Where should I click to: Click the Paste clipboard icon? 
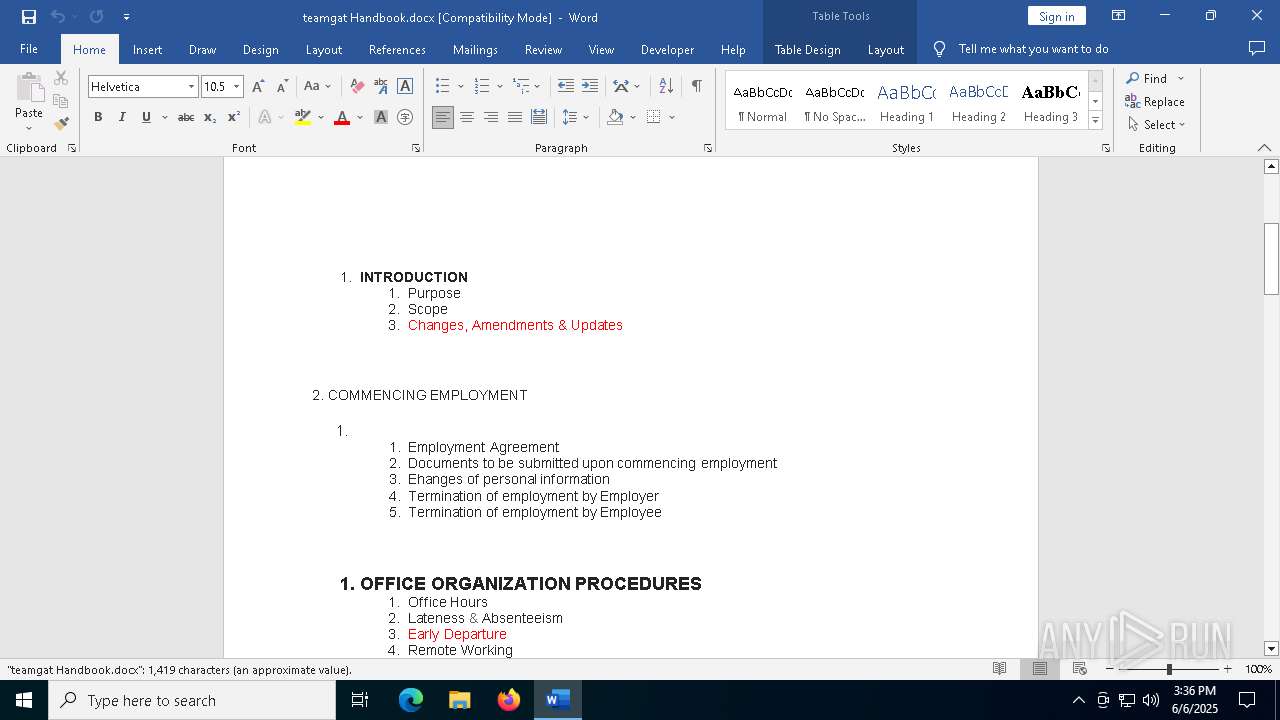point(29,90)
